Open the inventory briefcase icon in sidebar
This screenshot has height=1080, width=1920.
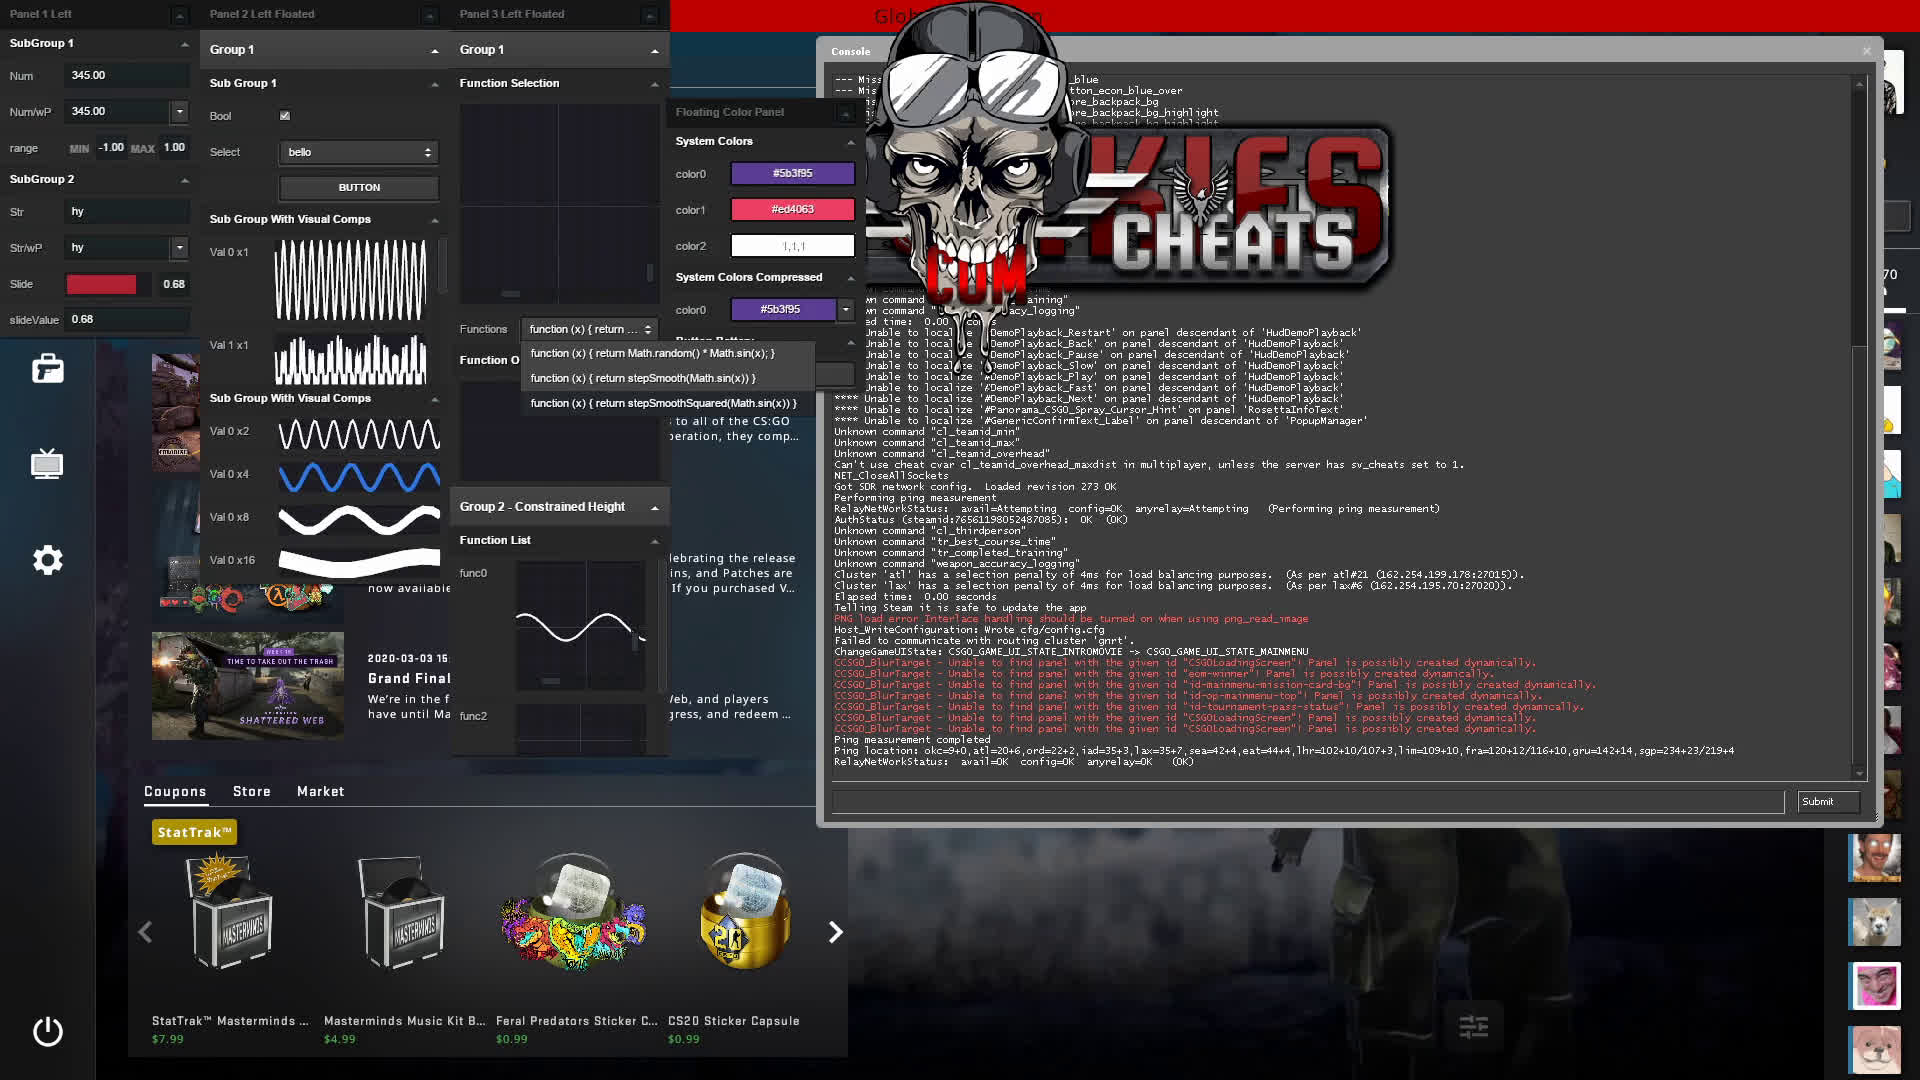47,369
